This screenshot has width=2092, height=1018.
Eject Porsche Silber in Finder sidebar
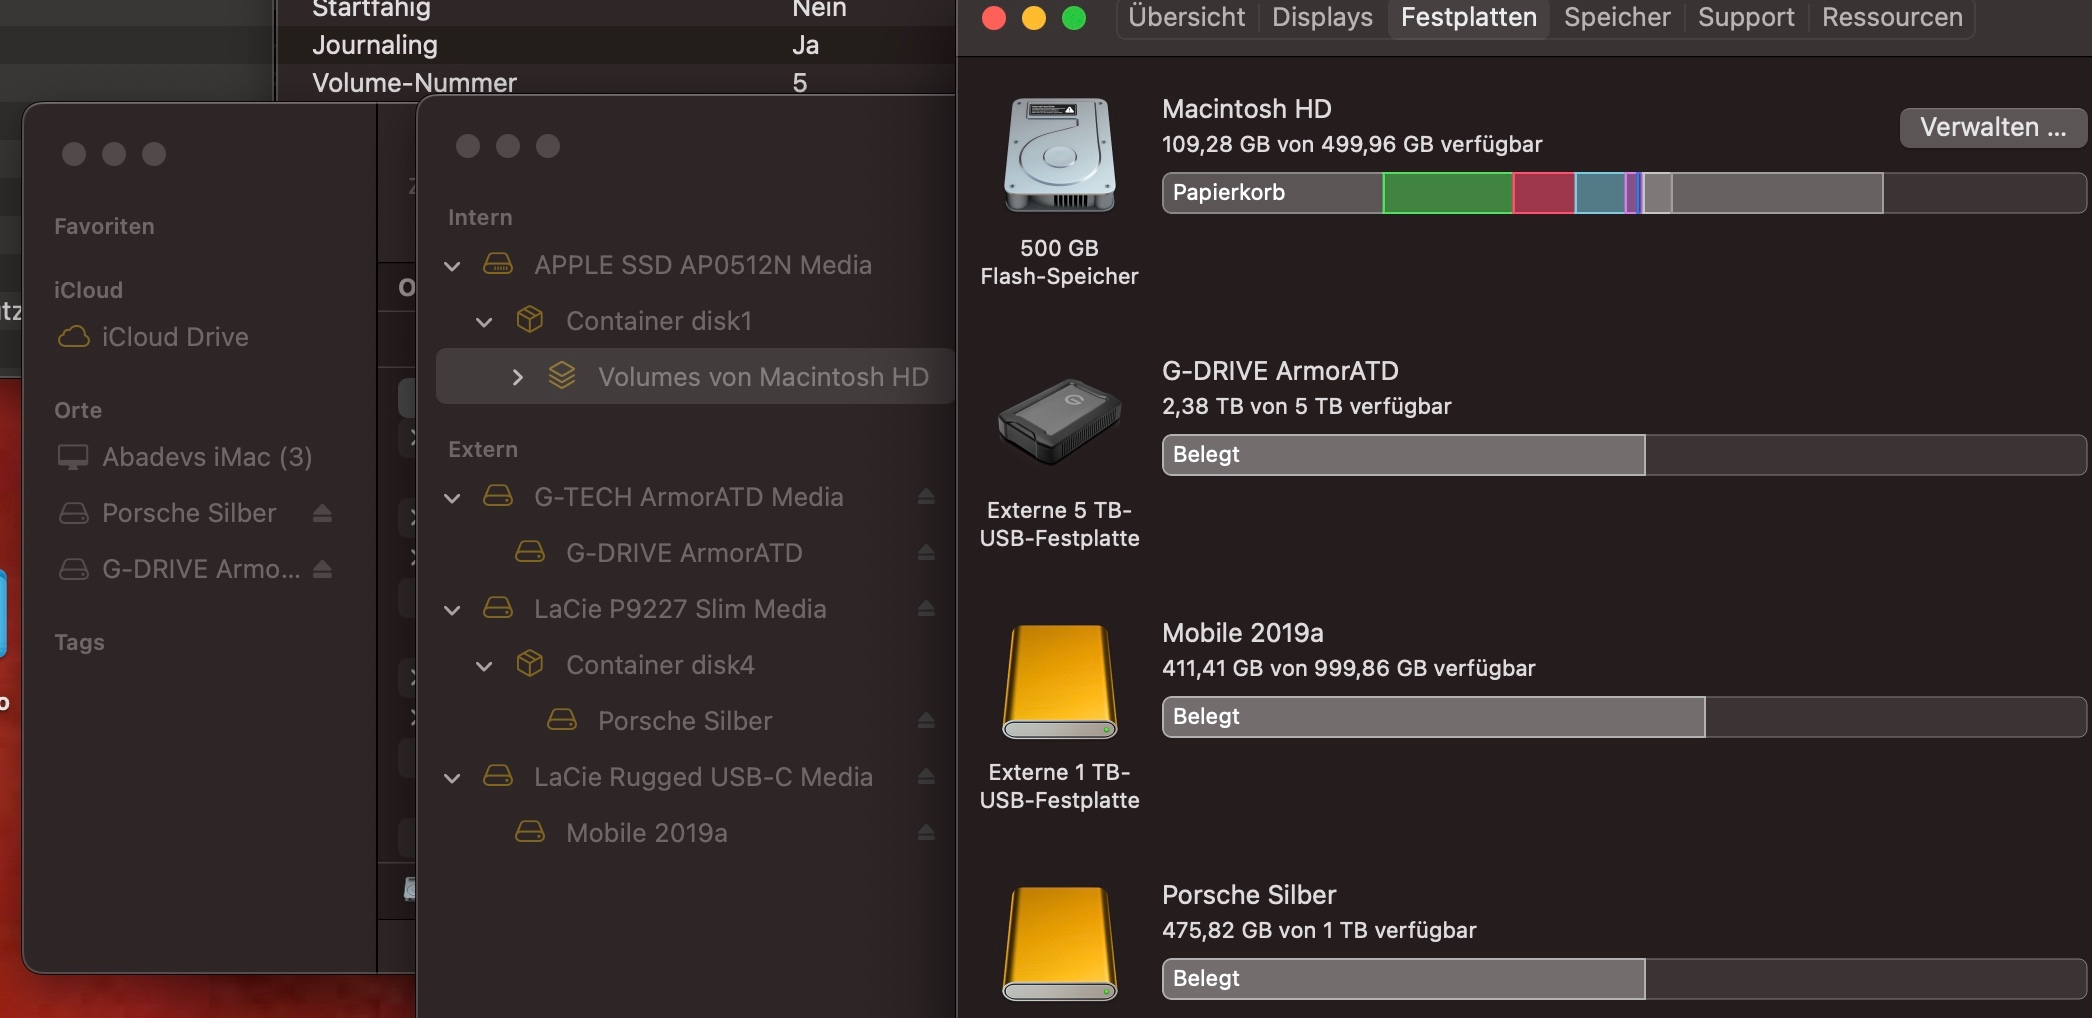322,513
